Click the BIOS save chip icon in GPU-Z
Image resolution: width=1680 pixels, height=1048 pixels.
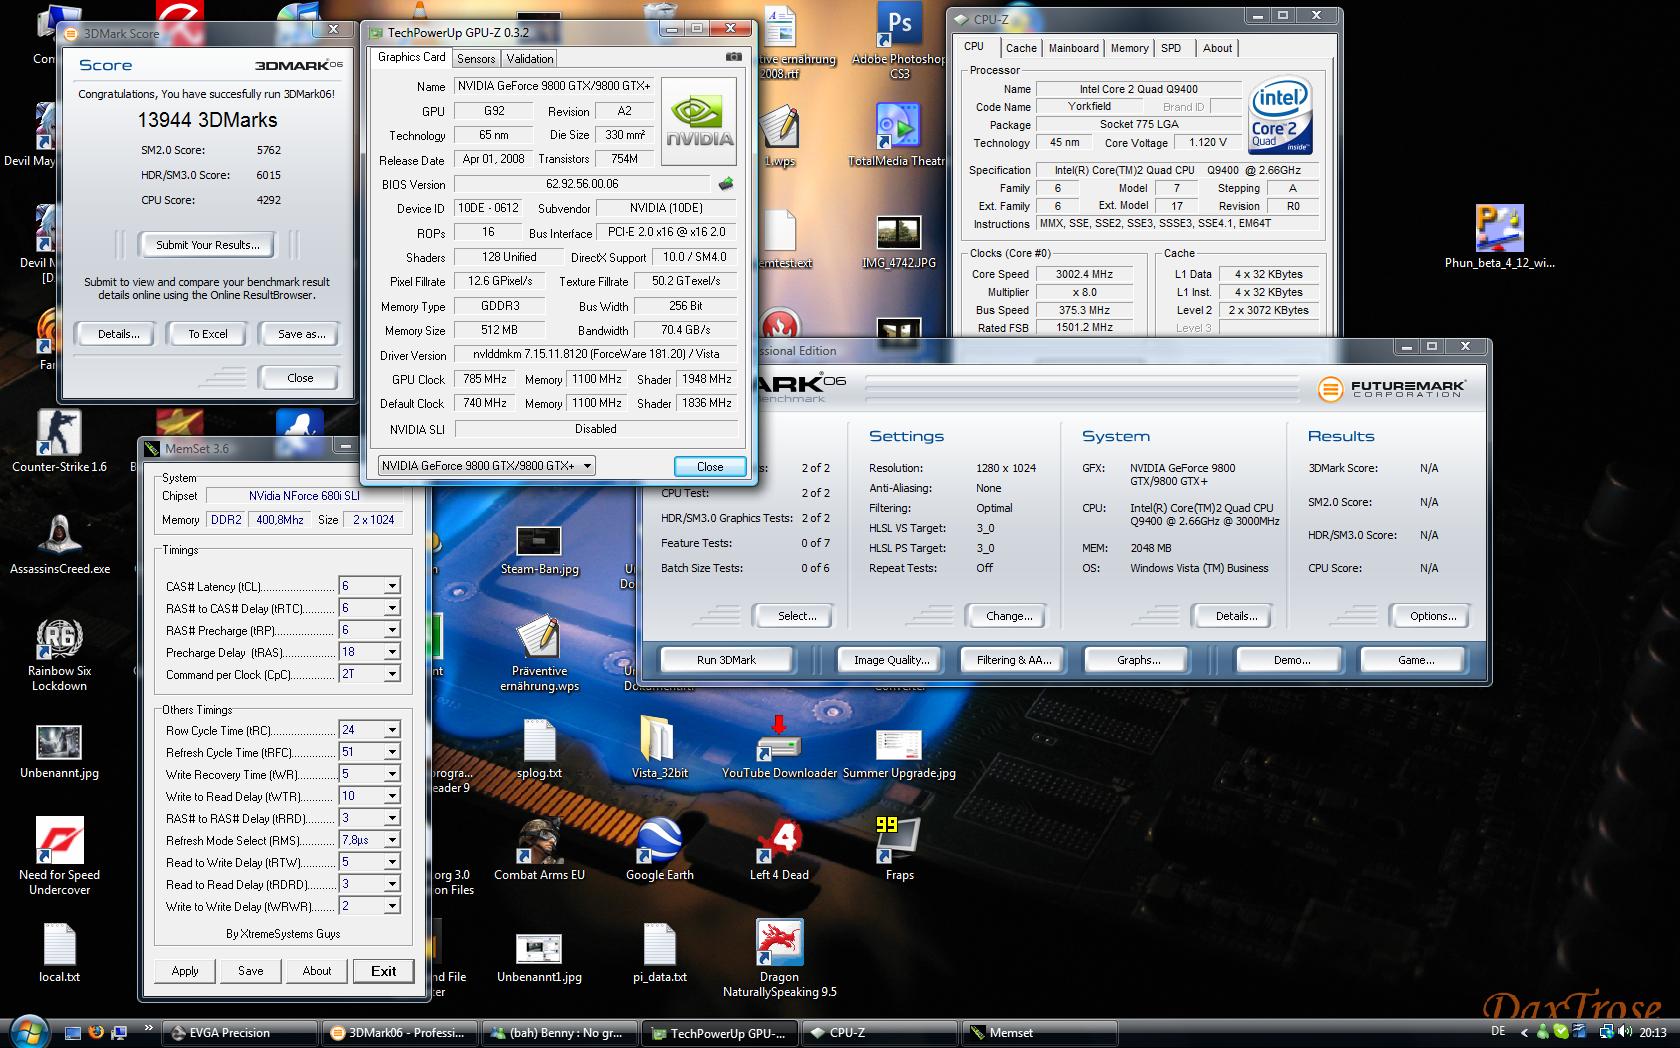pos(726,184)
